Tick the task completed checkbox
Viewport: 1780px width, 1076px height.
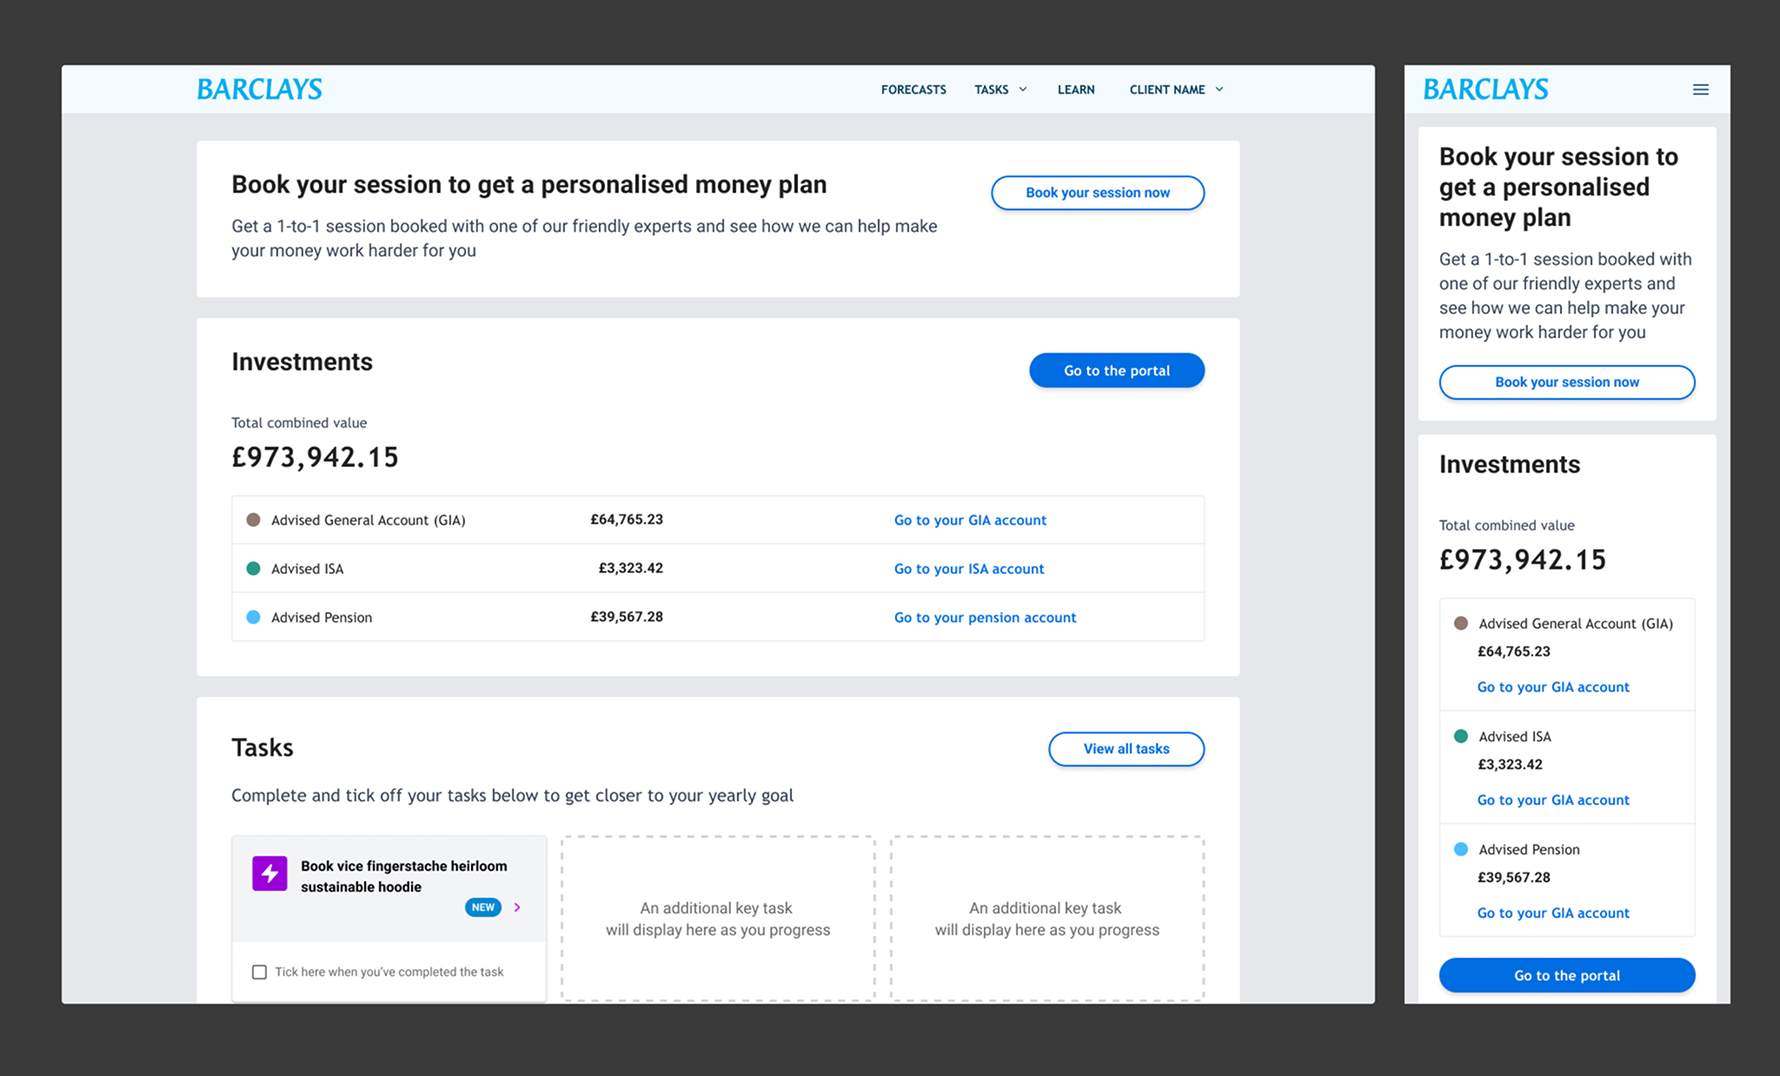pos(259,972)
